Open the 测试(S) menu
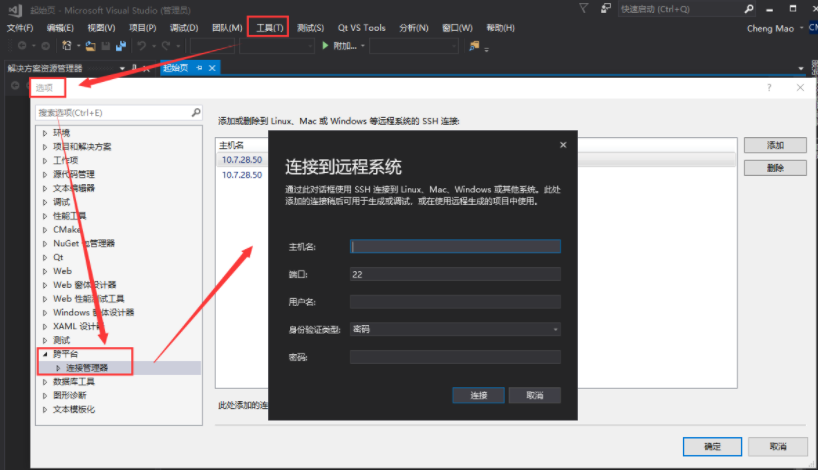The image size is (818, 470). pyautogui.click(x=310, y=28)
